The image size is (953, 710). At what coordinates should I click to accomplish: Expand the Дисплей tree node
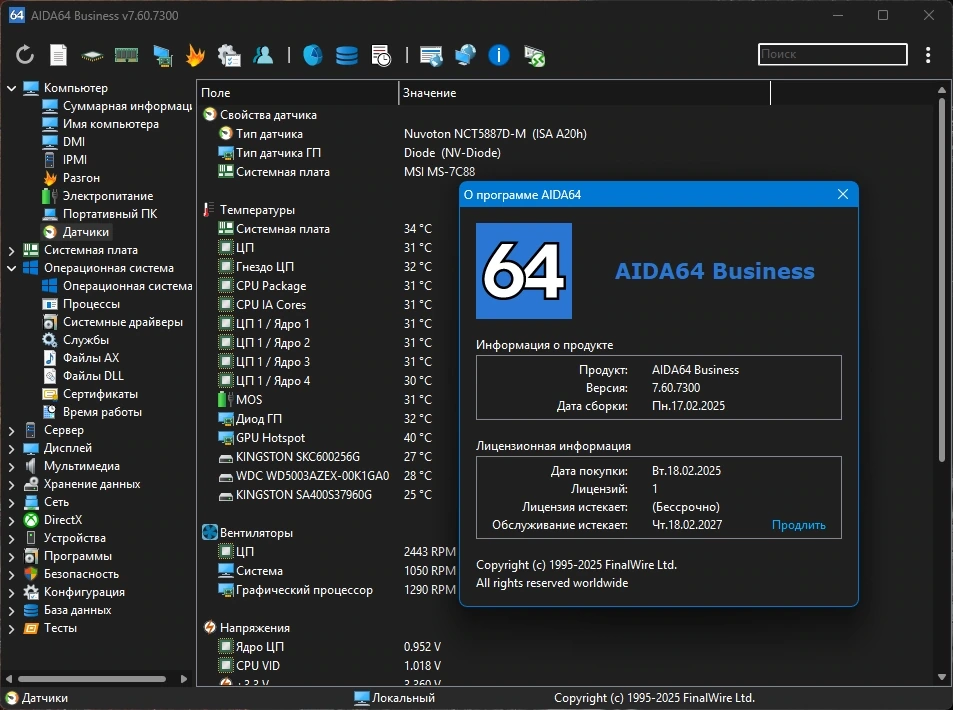click(x=12, y=449)
